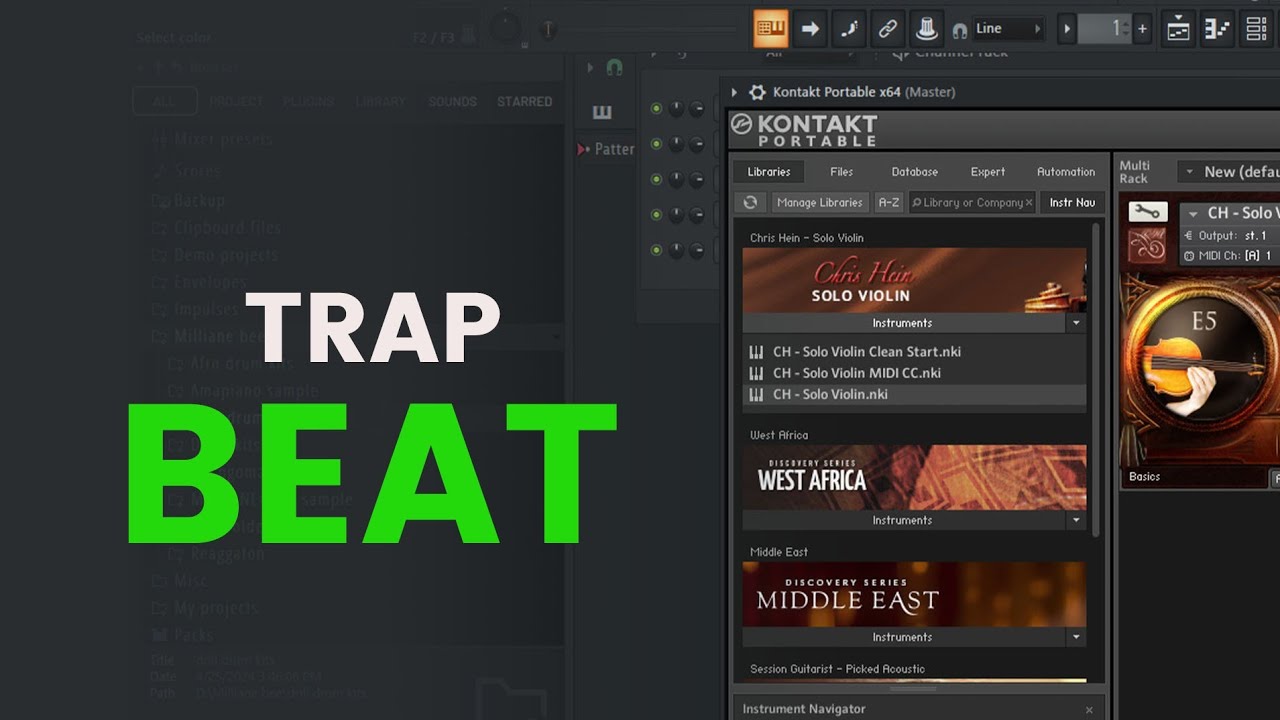Viewport: 1280px width, 720px height.
Task: Click the plus button after pattern number
Action: point(1142,29)
